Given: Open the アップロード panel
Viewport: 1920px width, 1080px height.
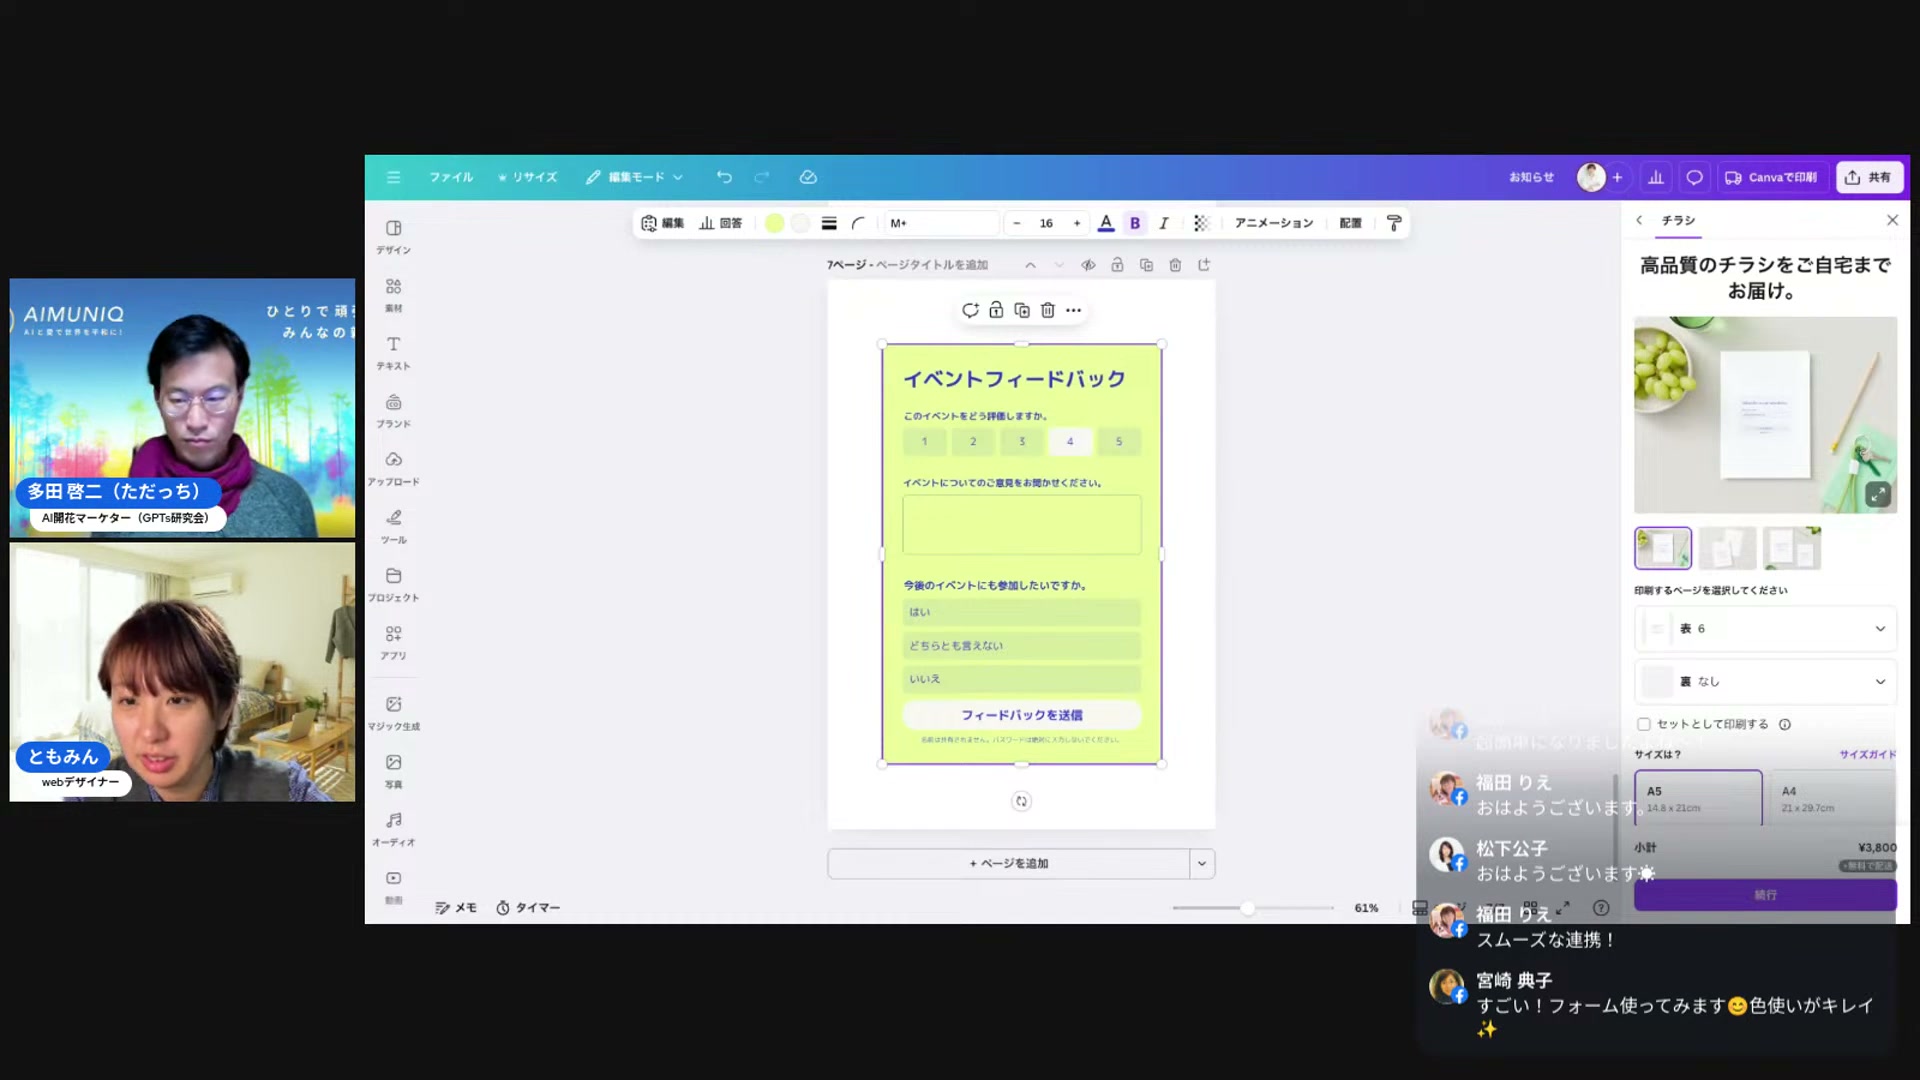Looking at the screenshot, I should (x=393, y=468).
